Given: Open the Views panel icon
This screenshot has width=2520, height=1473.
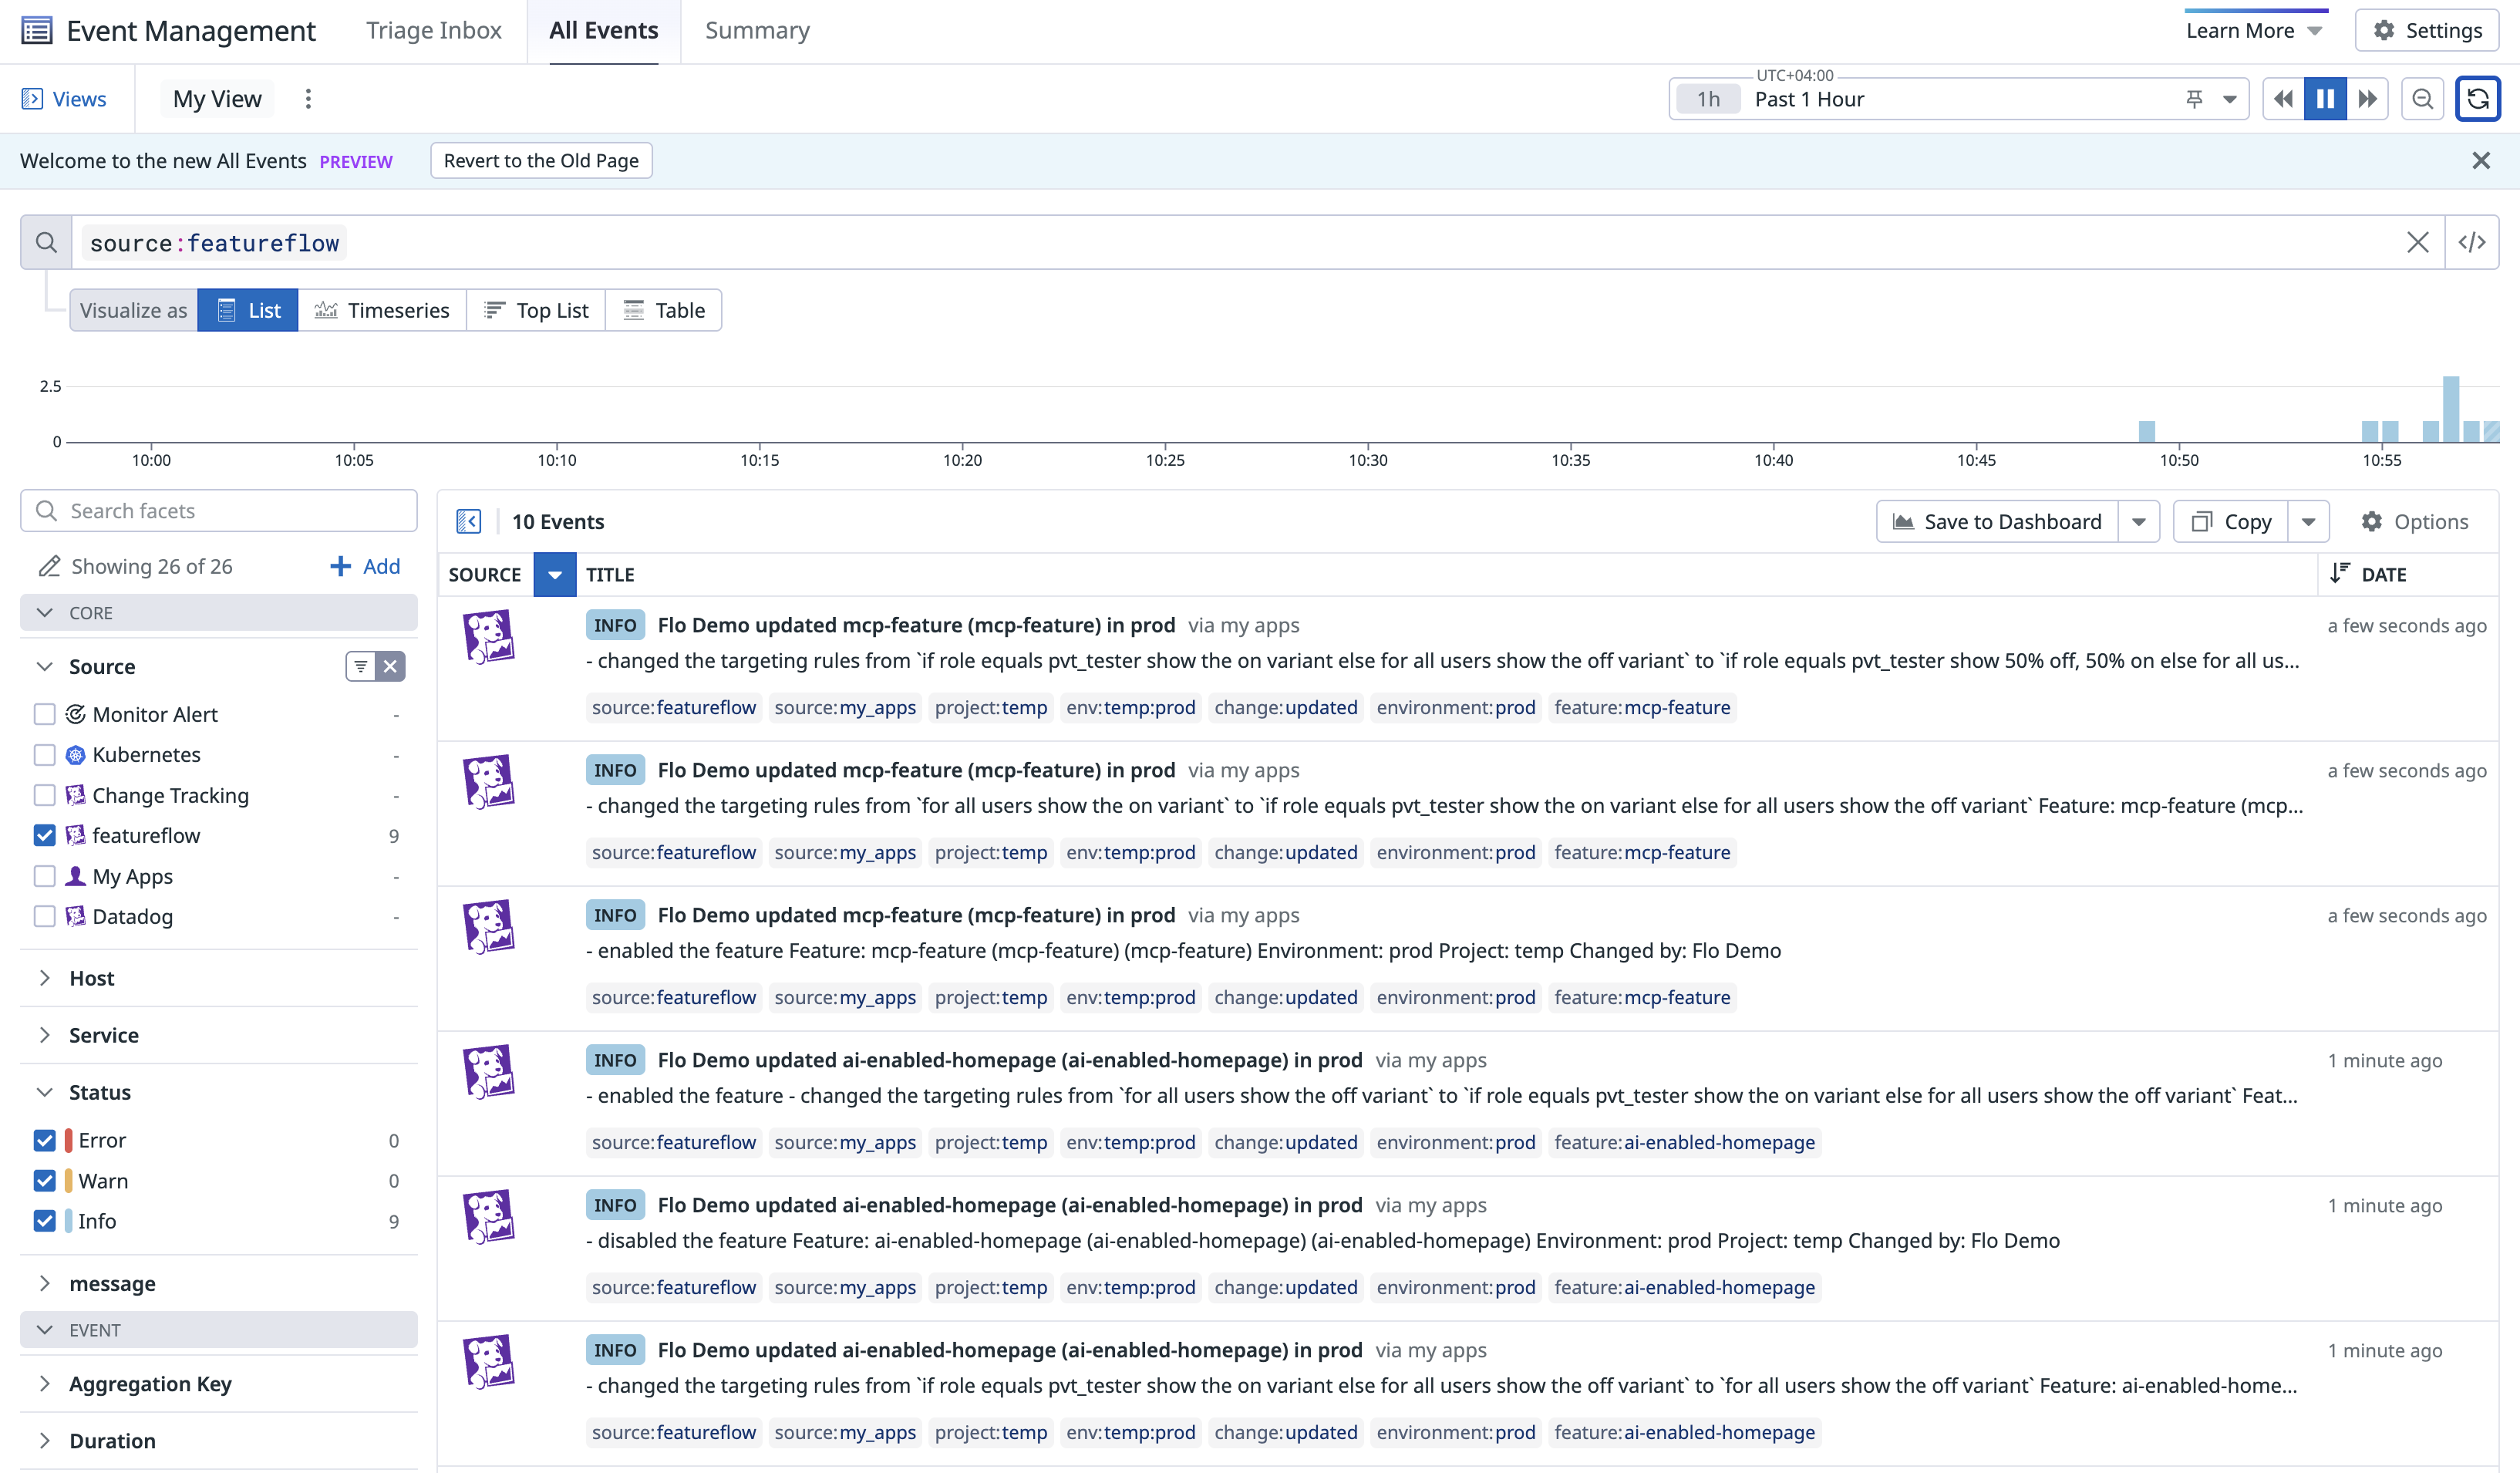Looking at the screenshot, I should tap(32, 99).
